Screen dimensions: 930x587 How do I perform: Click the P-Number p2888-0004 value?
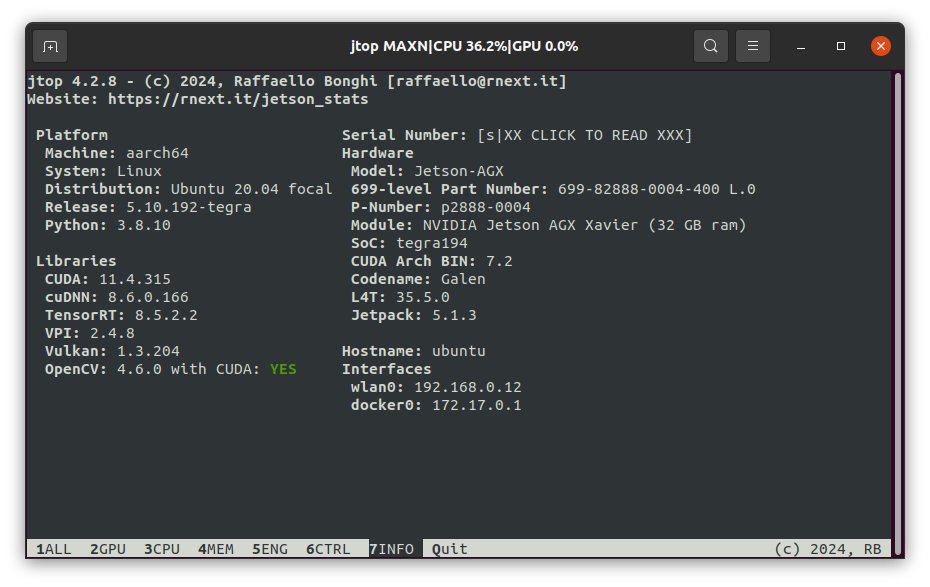coord(486,207)
